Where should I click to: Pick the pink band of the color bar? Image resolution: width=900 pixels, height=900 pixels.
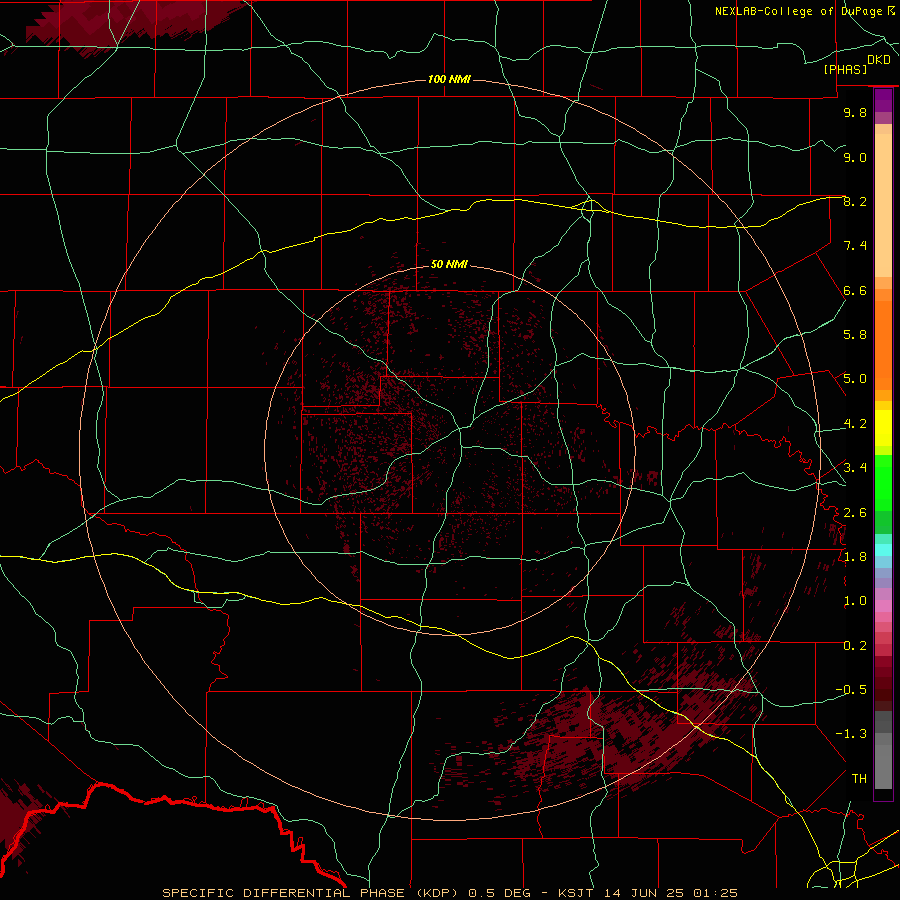(883, 606)
